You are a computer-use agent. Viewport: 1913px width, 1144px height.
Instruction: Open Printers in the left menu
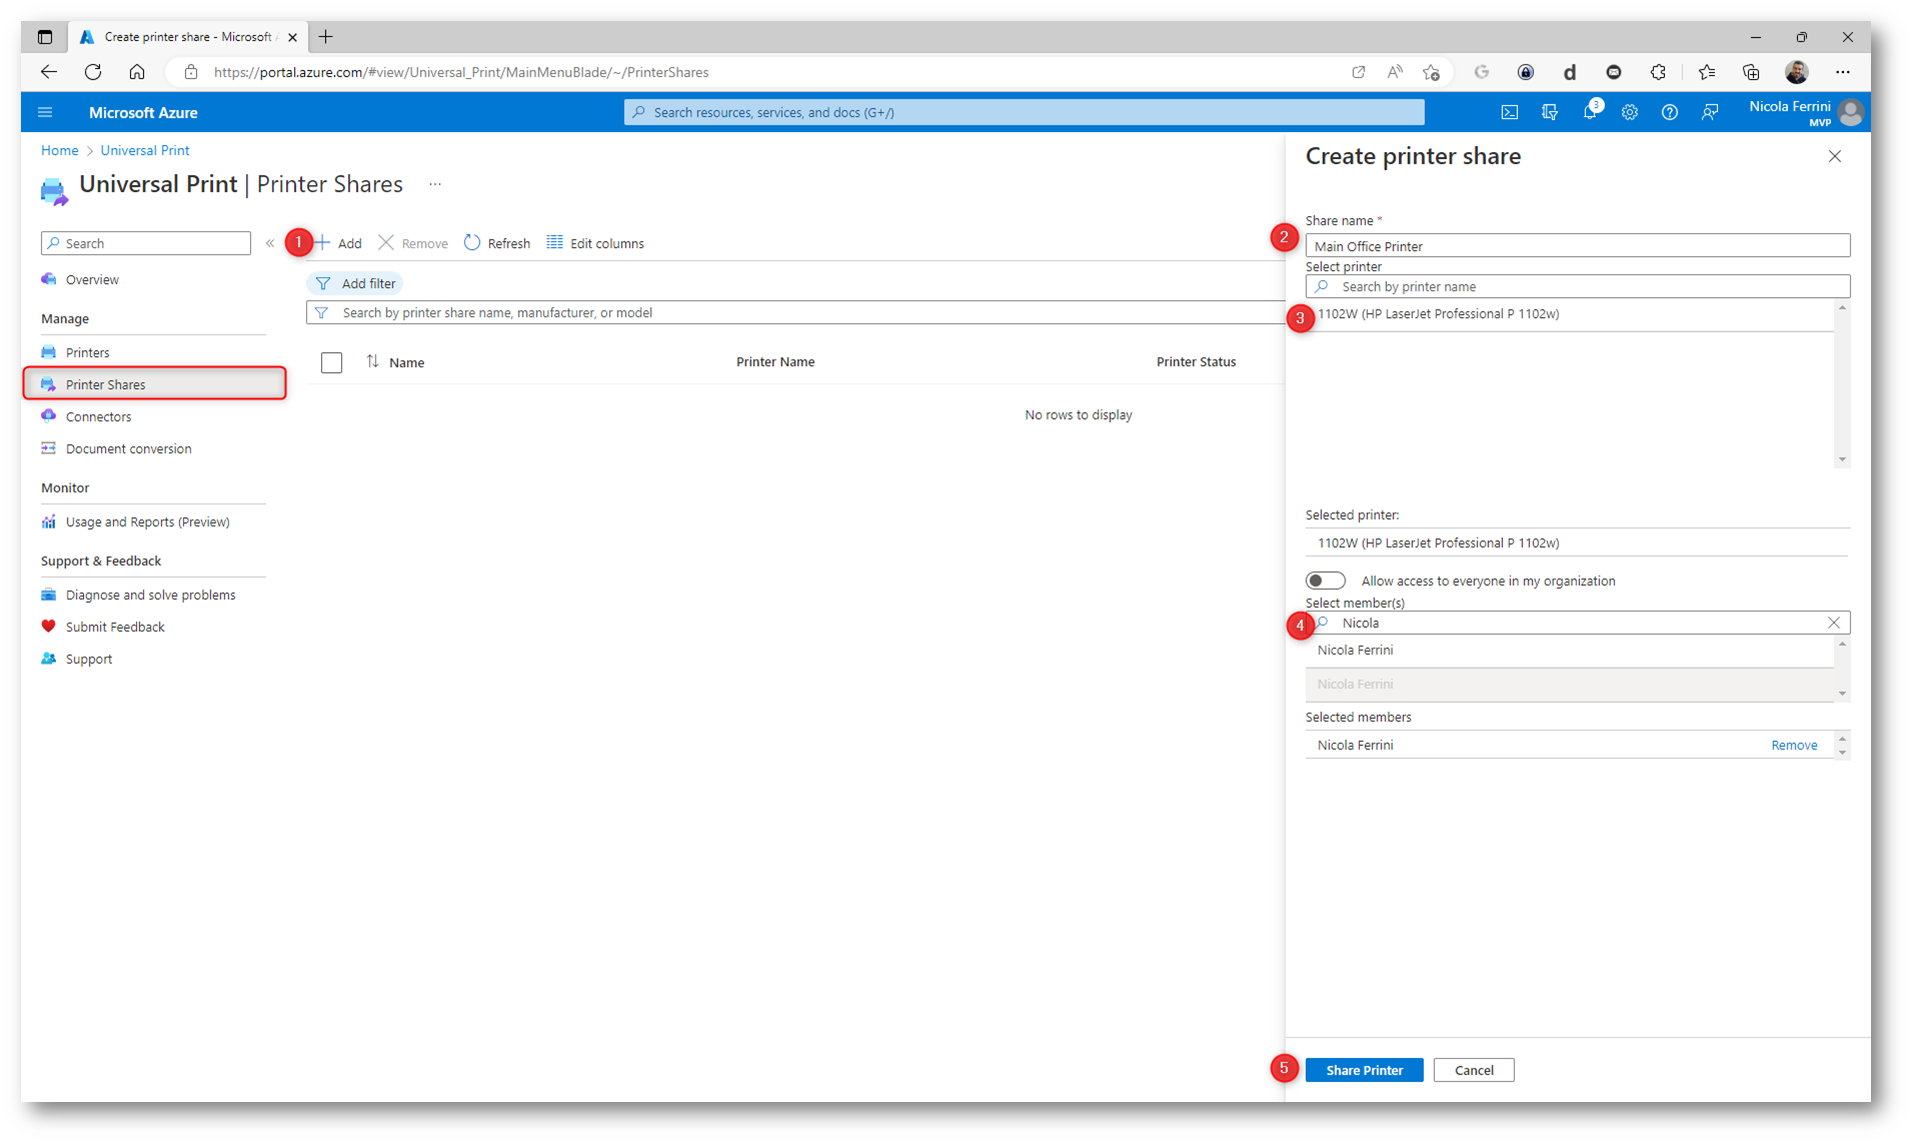87,352
